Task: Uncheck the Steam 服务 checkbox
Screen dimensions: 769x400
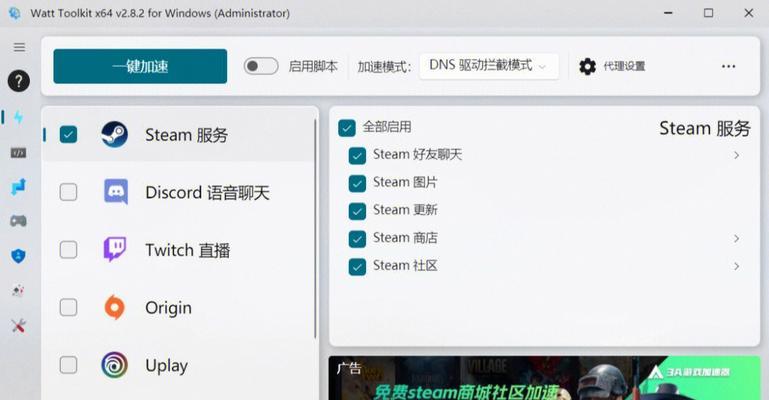Action: (x=68, y=134)
